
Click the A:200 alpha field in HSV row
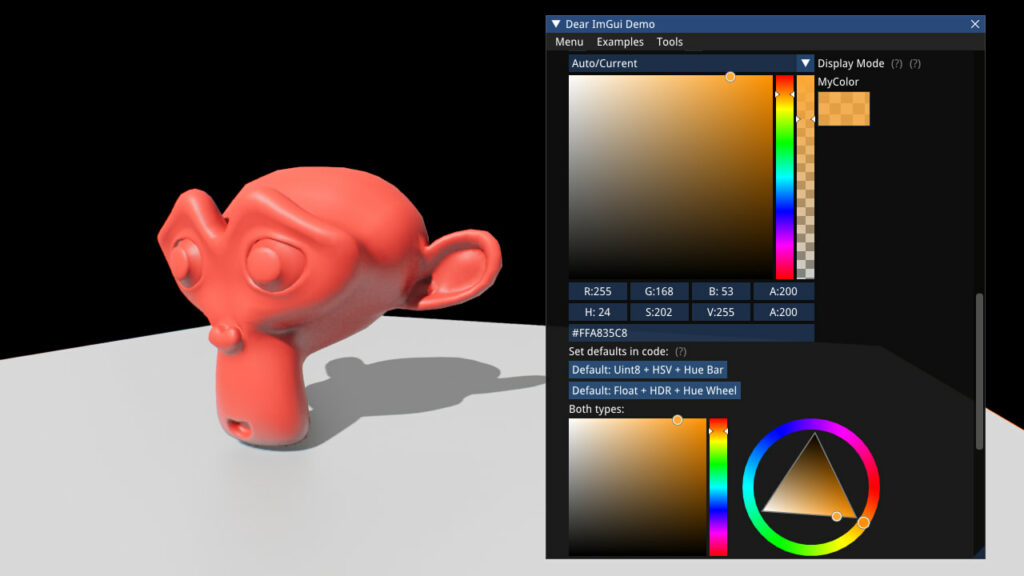pos(783,312)
